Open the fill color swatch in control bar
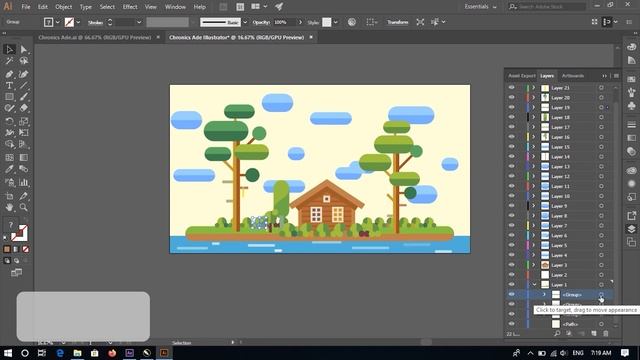The image size is (640, 360). [x=49, y=22]
